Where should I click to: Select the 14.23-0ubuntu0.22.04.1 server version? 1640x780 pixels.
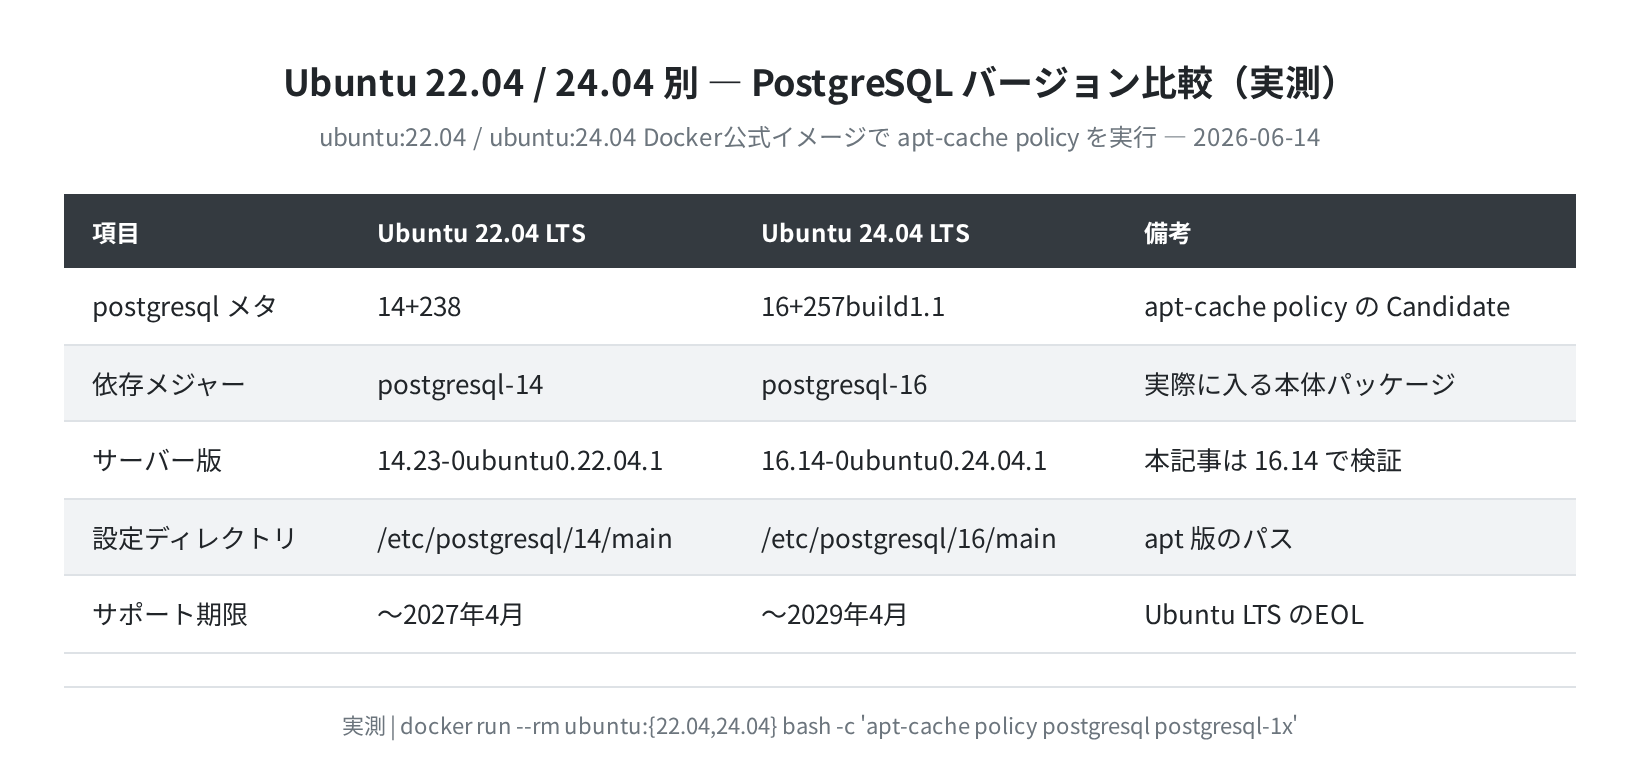pyautogui.click(x=520, y=460)
